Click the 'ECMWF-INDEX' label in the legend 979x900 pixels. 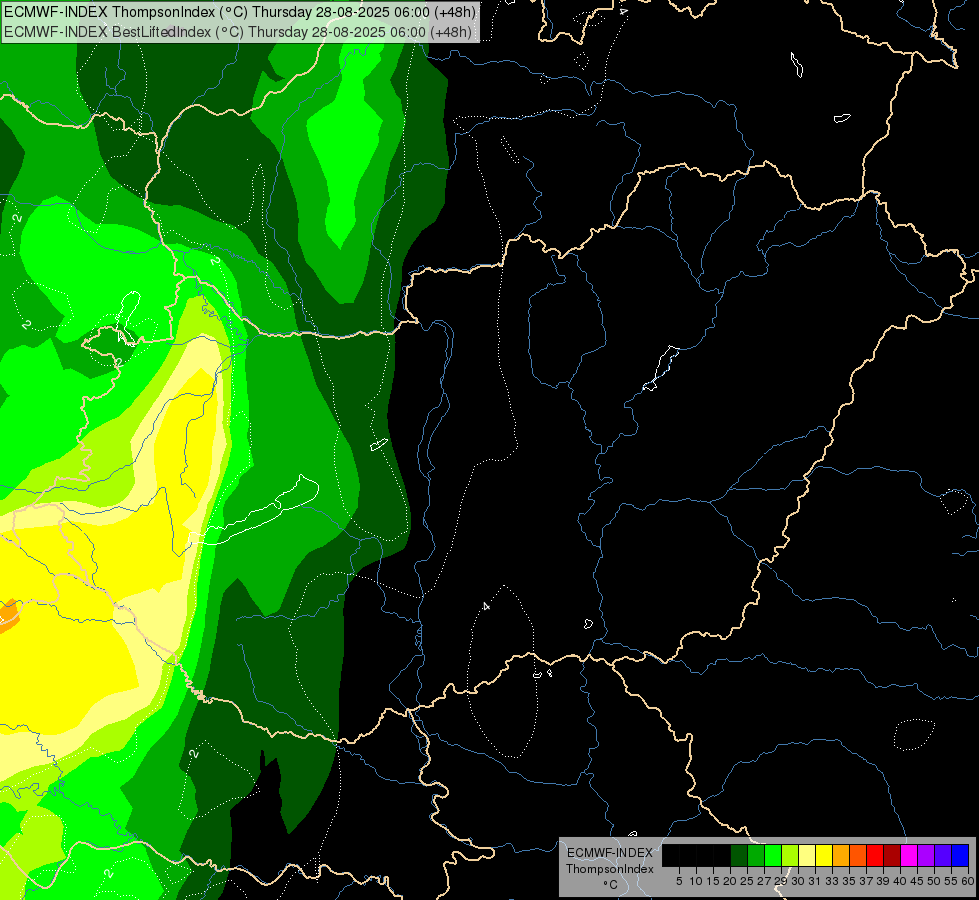[x=610, y=853]
